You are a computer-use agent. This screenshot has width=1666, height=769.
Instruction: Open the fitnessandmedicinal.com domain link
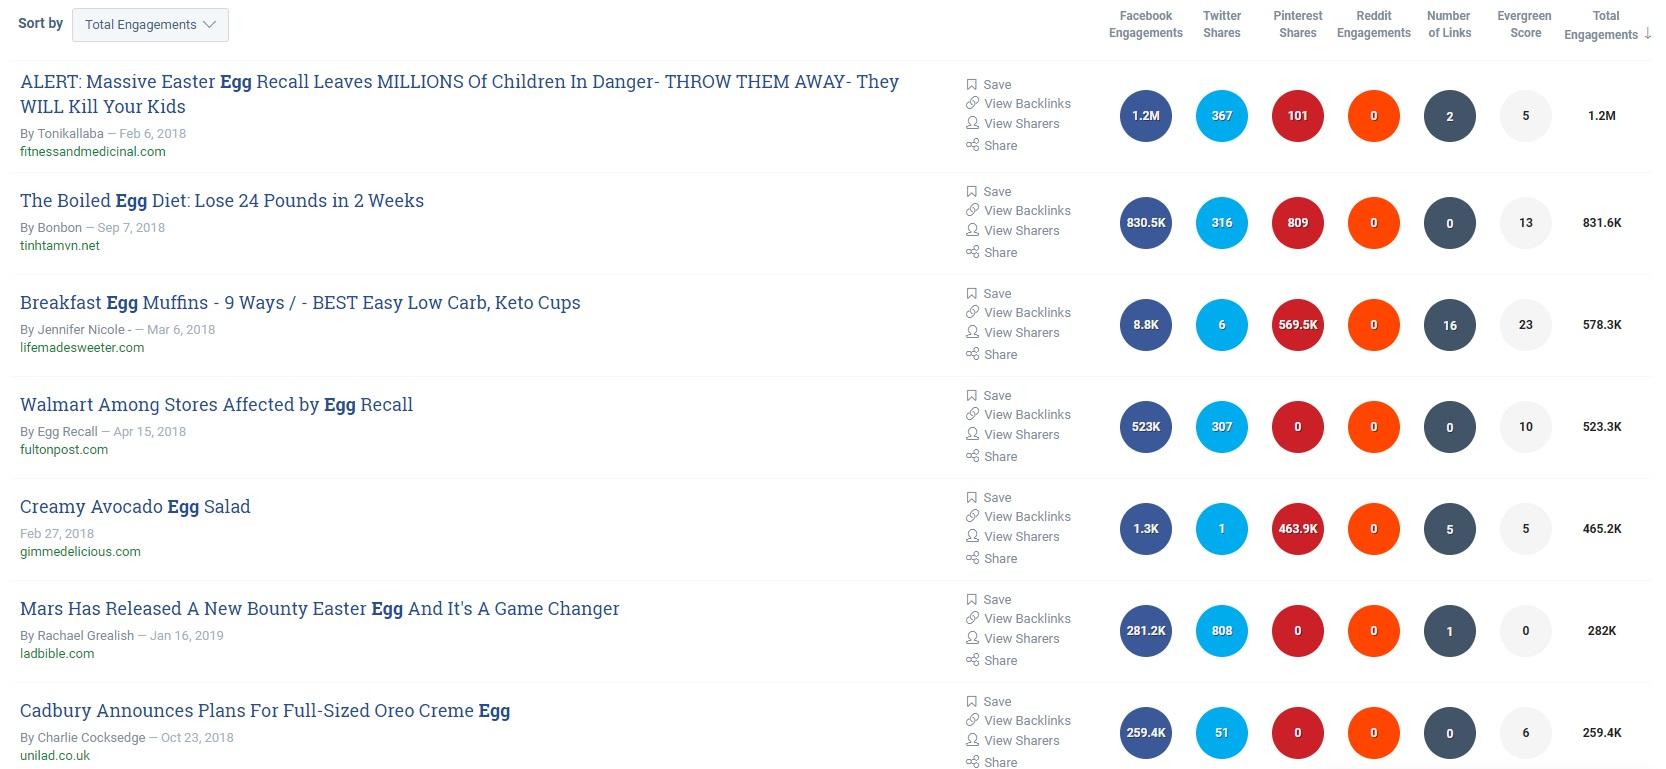tap(93, 152)
